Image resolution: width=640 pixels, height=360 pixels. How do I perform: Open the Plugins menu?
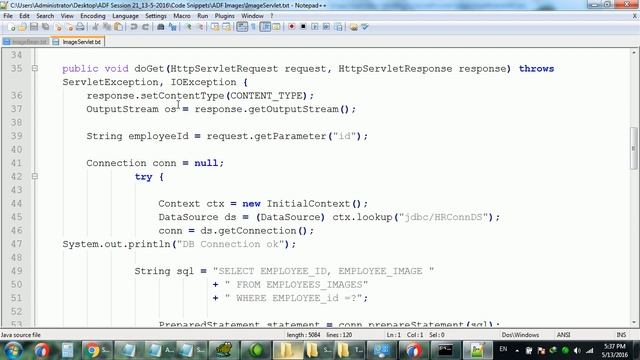(224, 16)
